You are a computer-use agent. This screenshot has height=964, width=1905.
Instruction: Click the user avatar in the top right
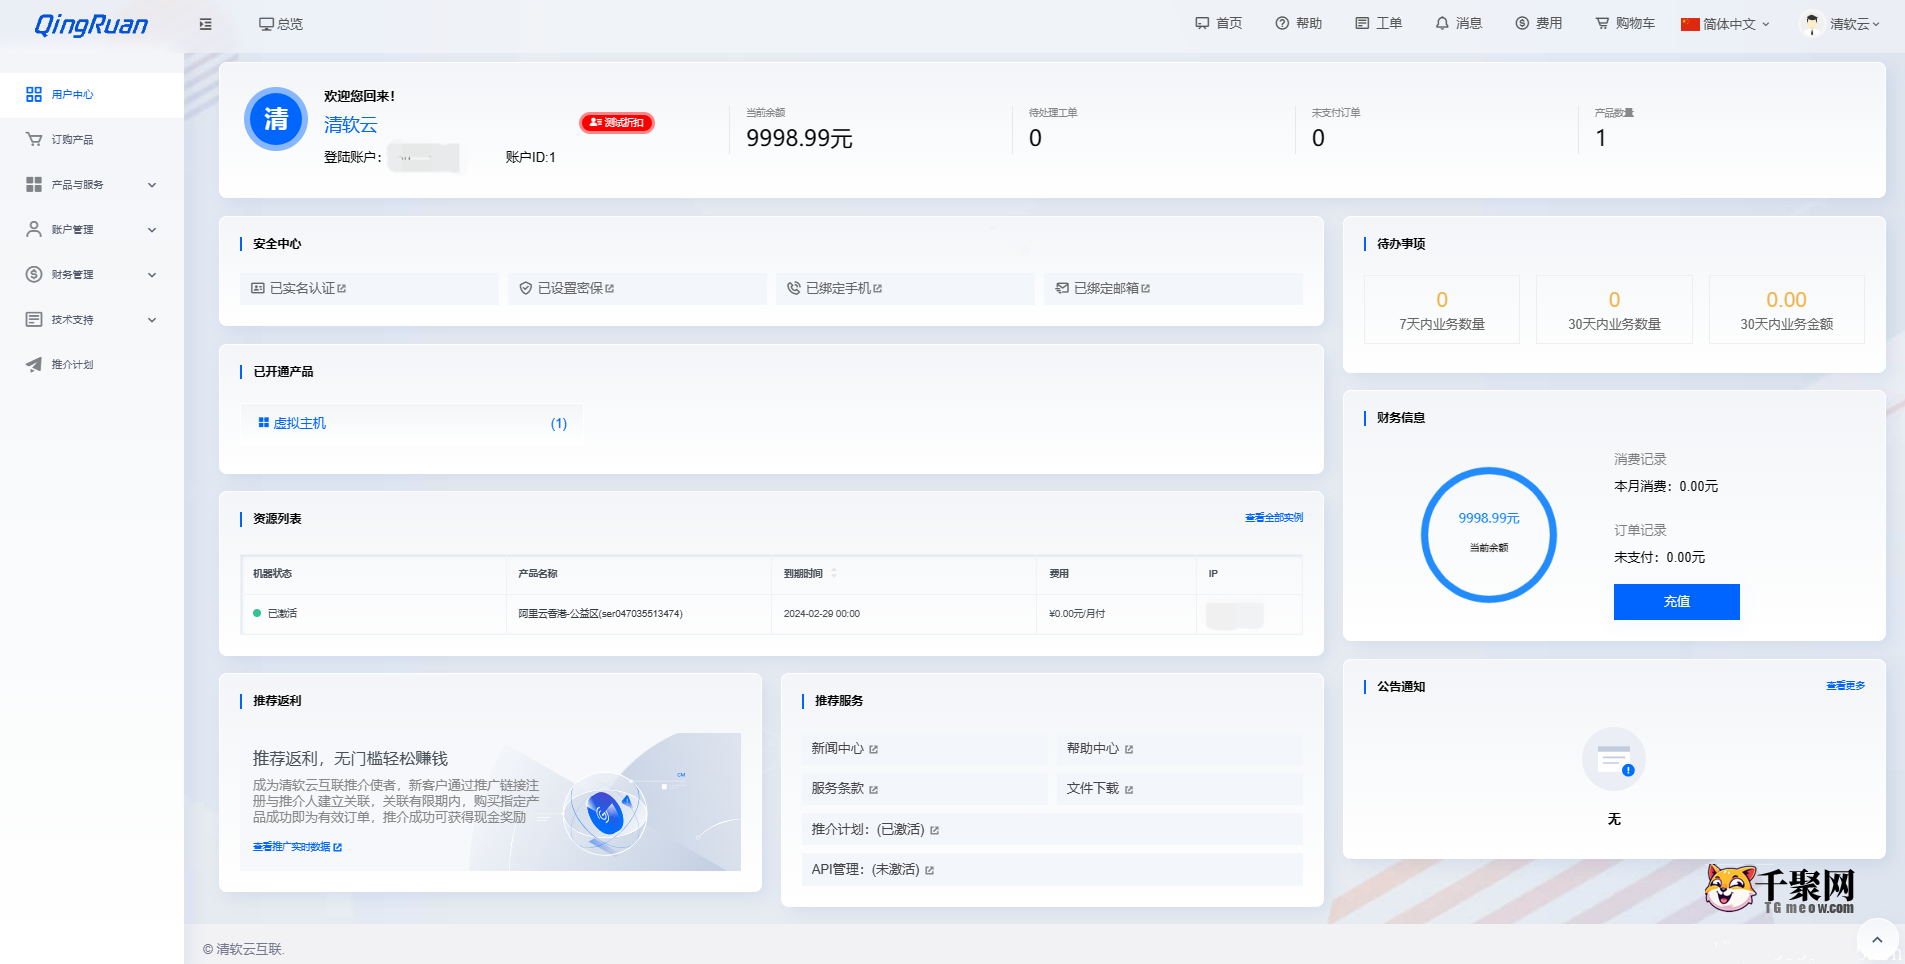(x=1811, y=23)
